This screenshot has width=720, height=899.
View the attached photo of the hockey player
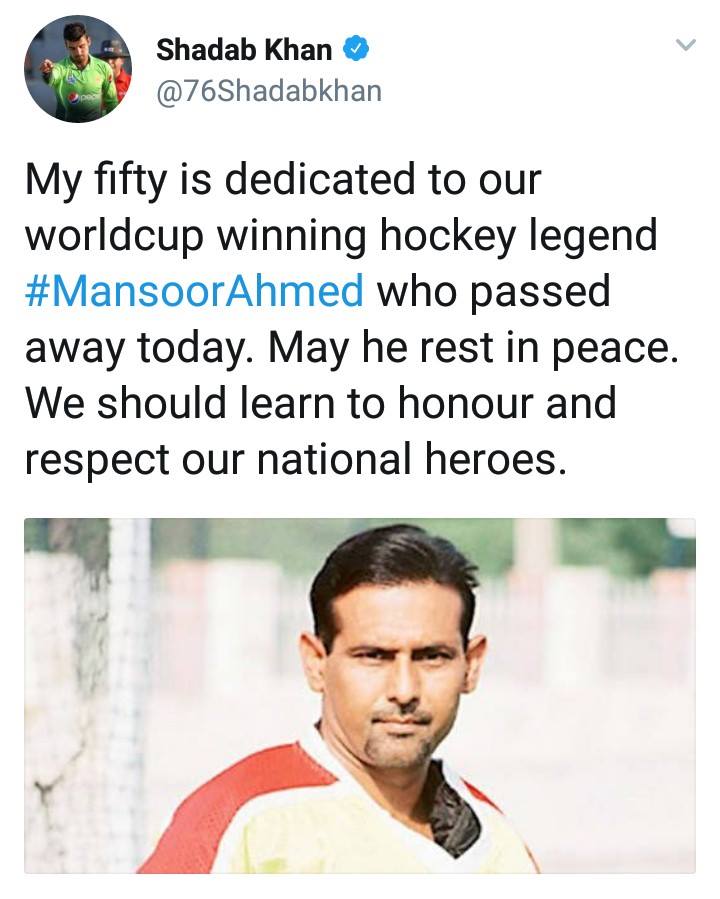[360, 695]
